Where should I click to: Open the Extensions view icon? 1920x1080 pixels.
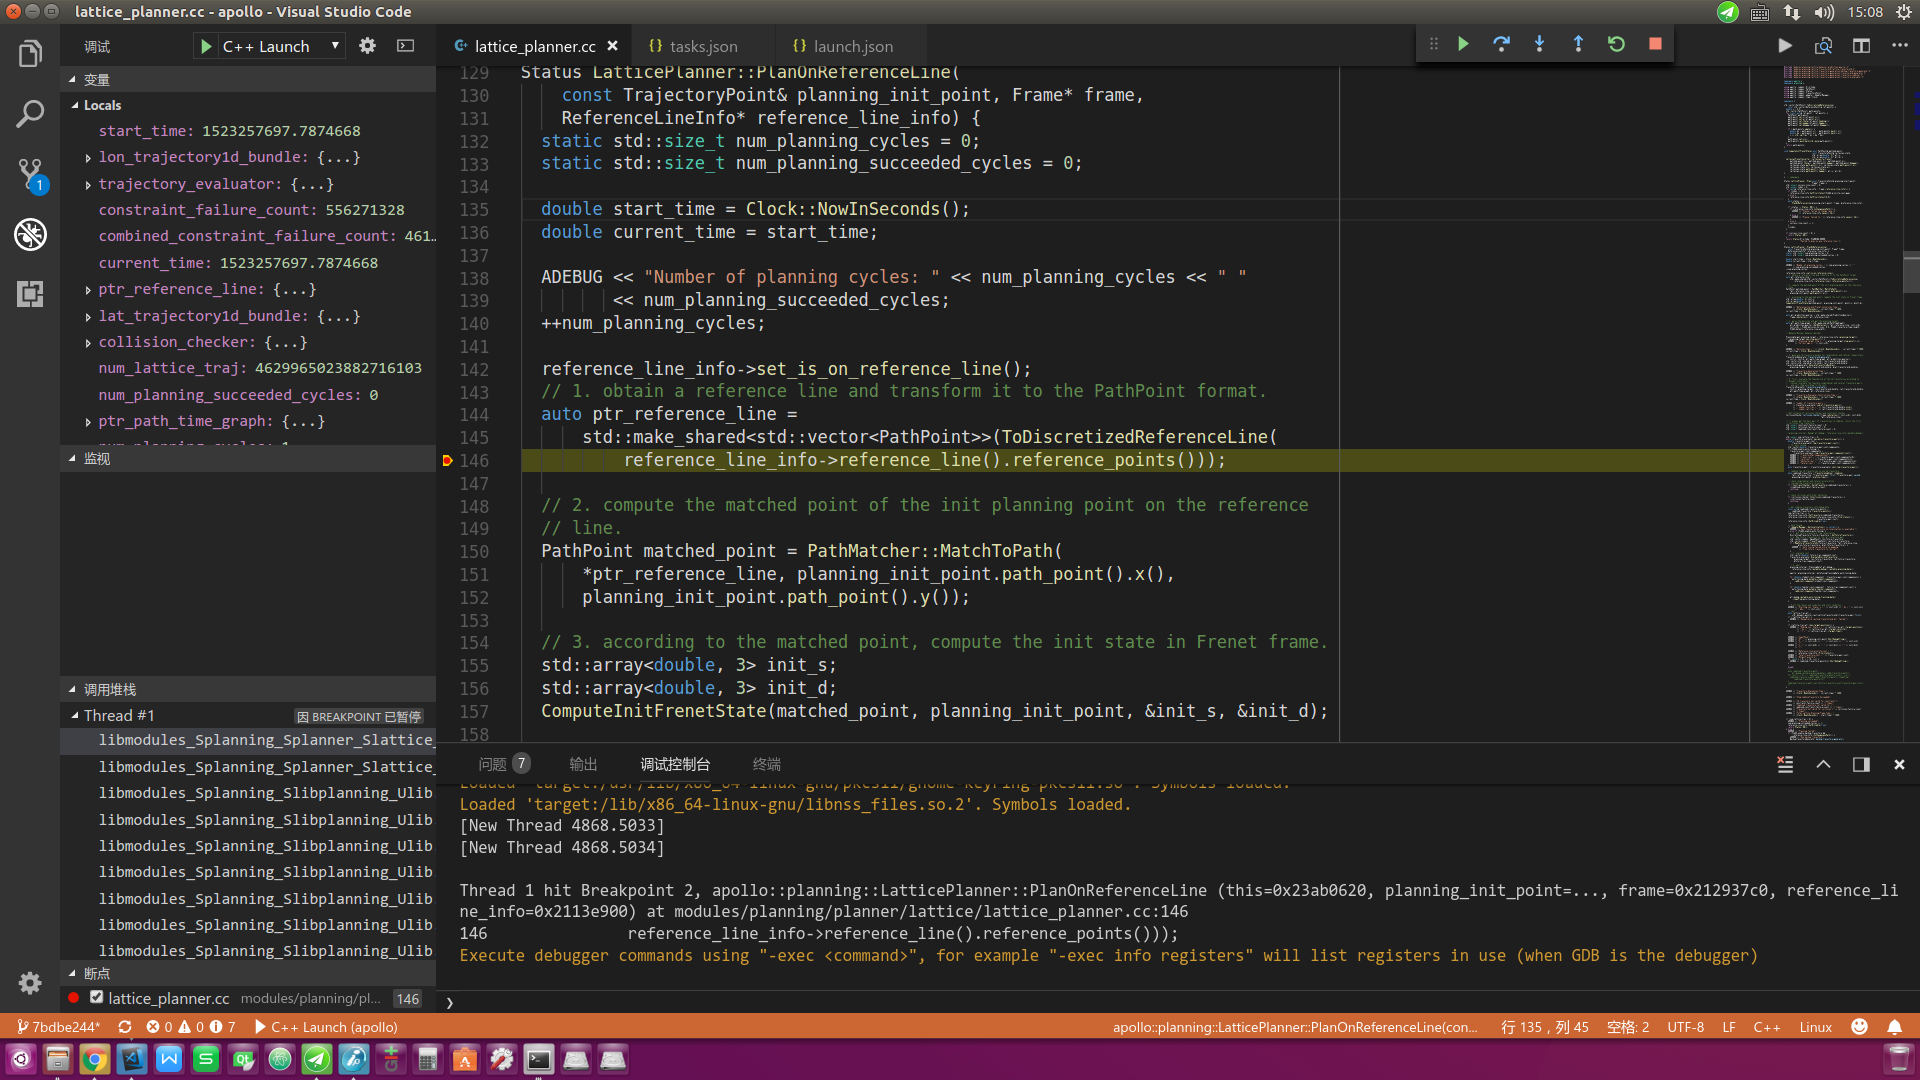pos(30,294)
